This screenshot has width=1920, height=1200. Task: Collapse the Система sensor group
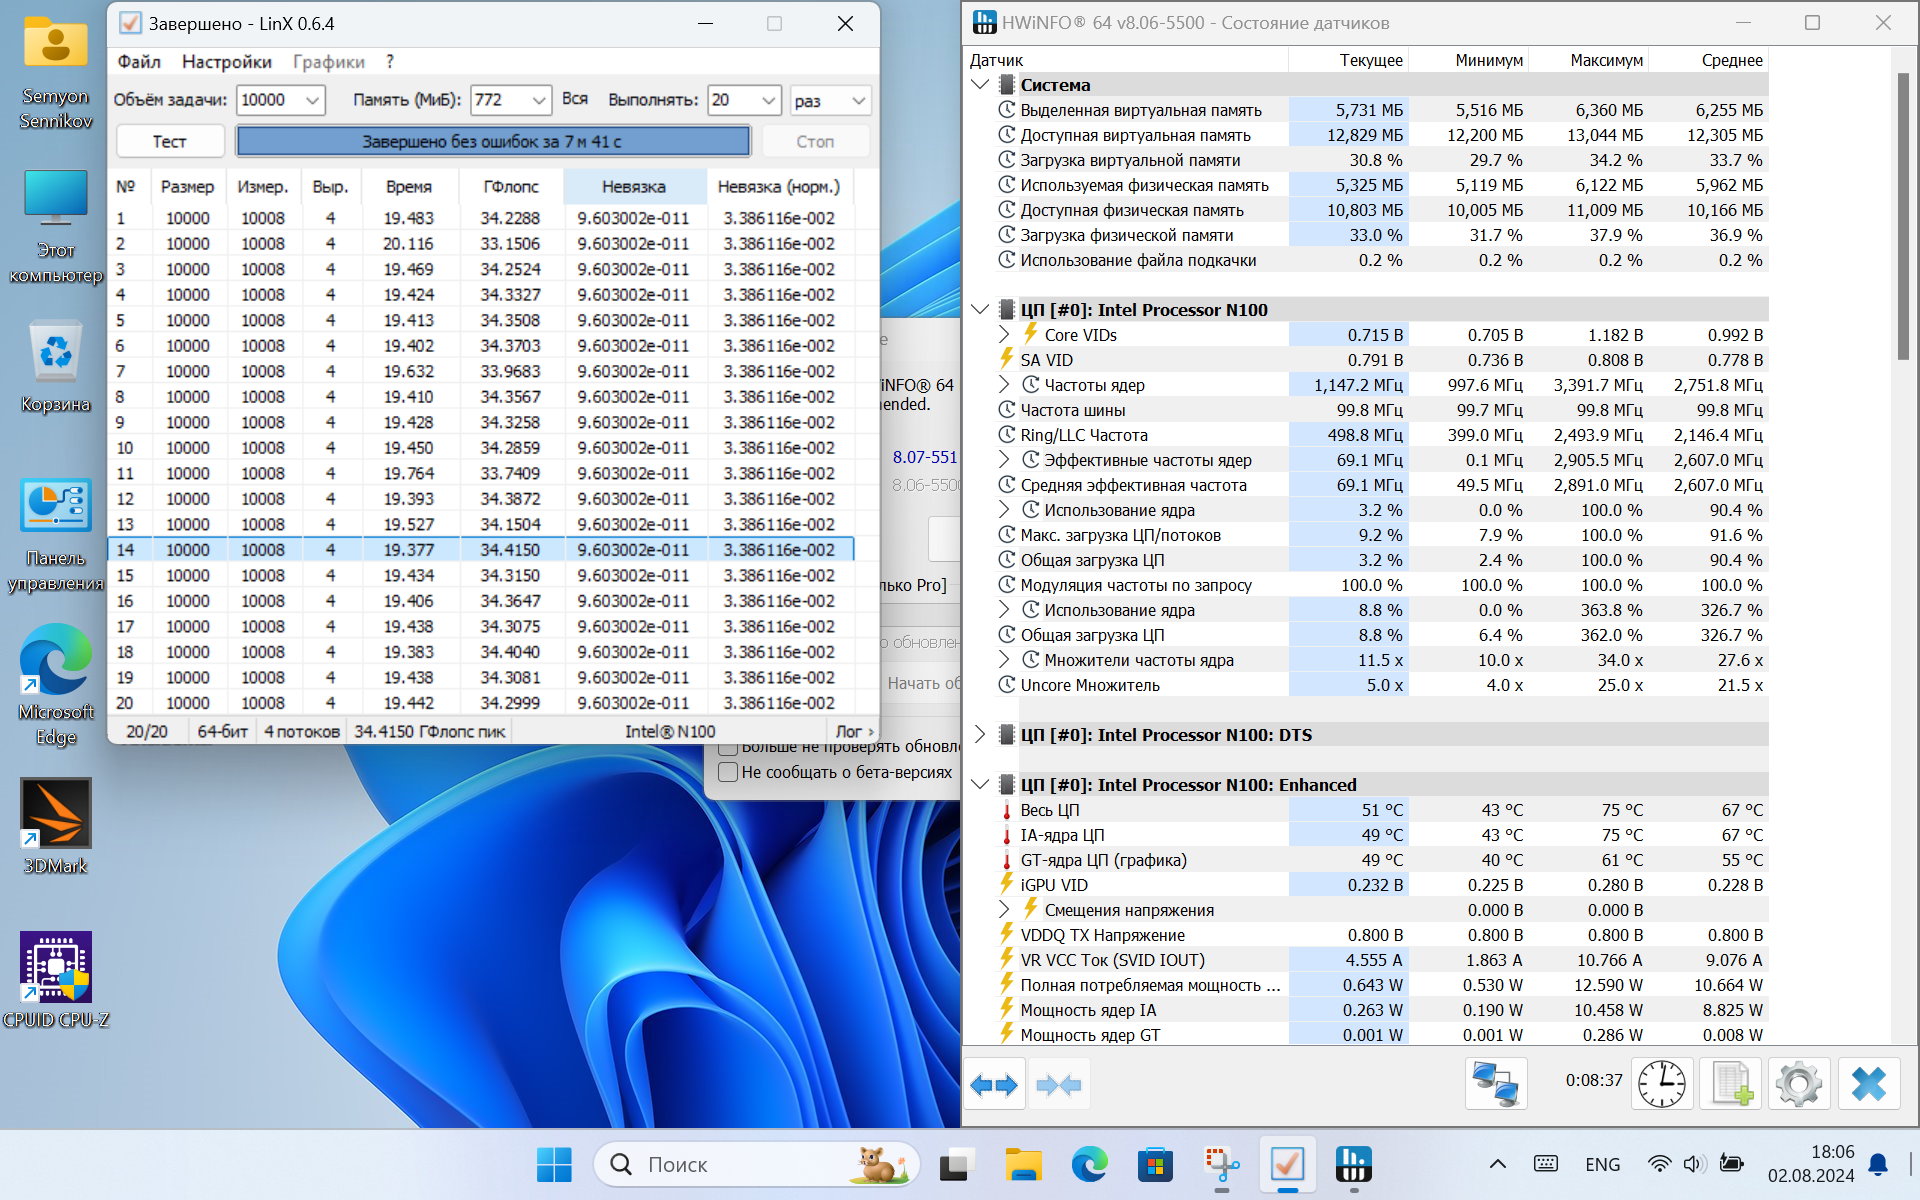[980, 85]
